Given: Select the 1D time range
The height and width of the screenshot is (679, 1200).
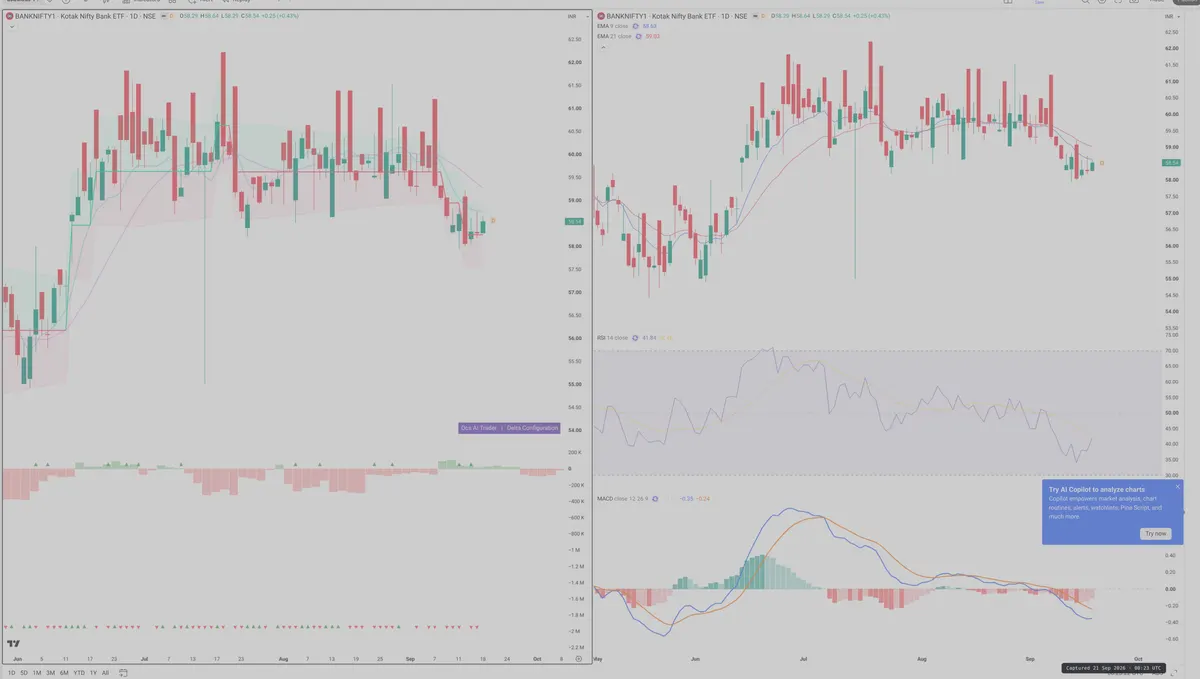Looking at the screenshot, I should 12,673.
